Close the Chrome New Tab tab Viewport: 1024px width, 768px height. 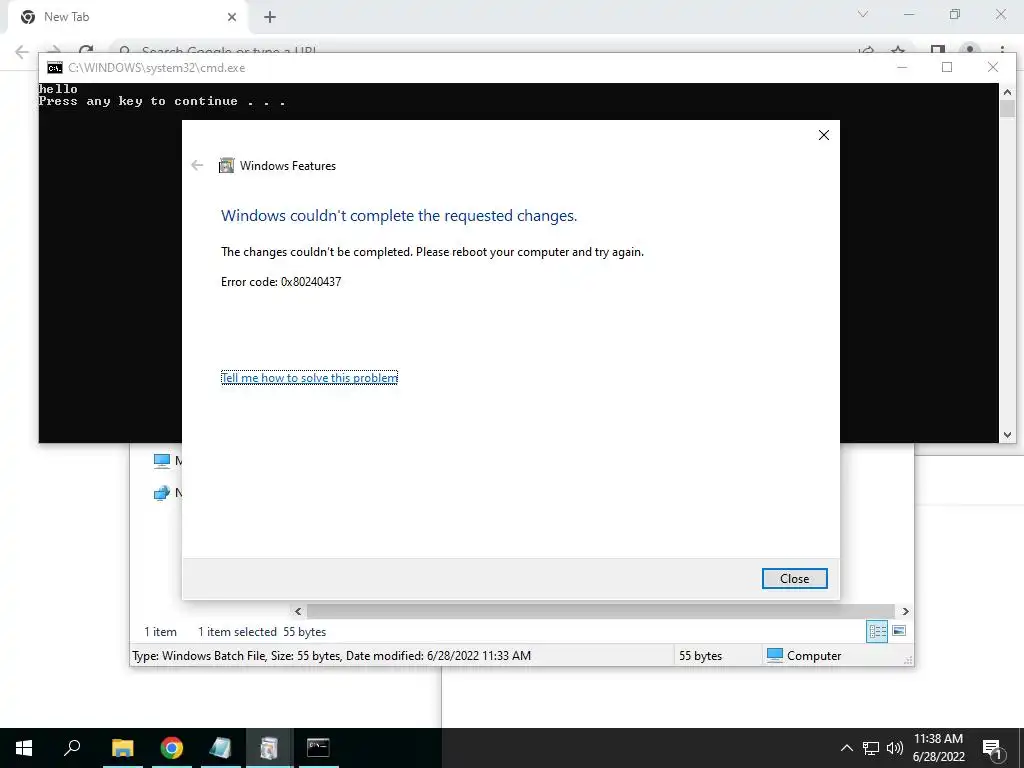pos(232,17)
